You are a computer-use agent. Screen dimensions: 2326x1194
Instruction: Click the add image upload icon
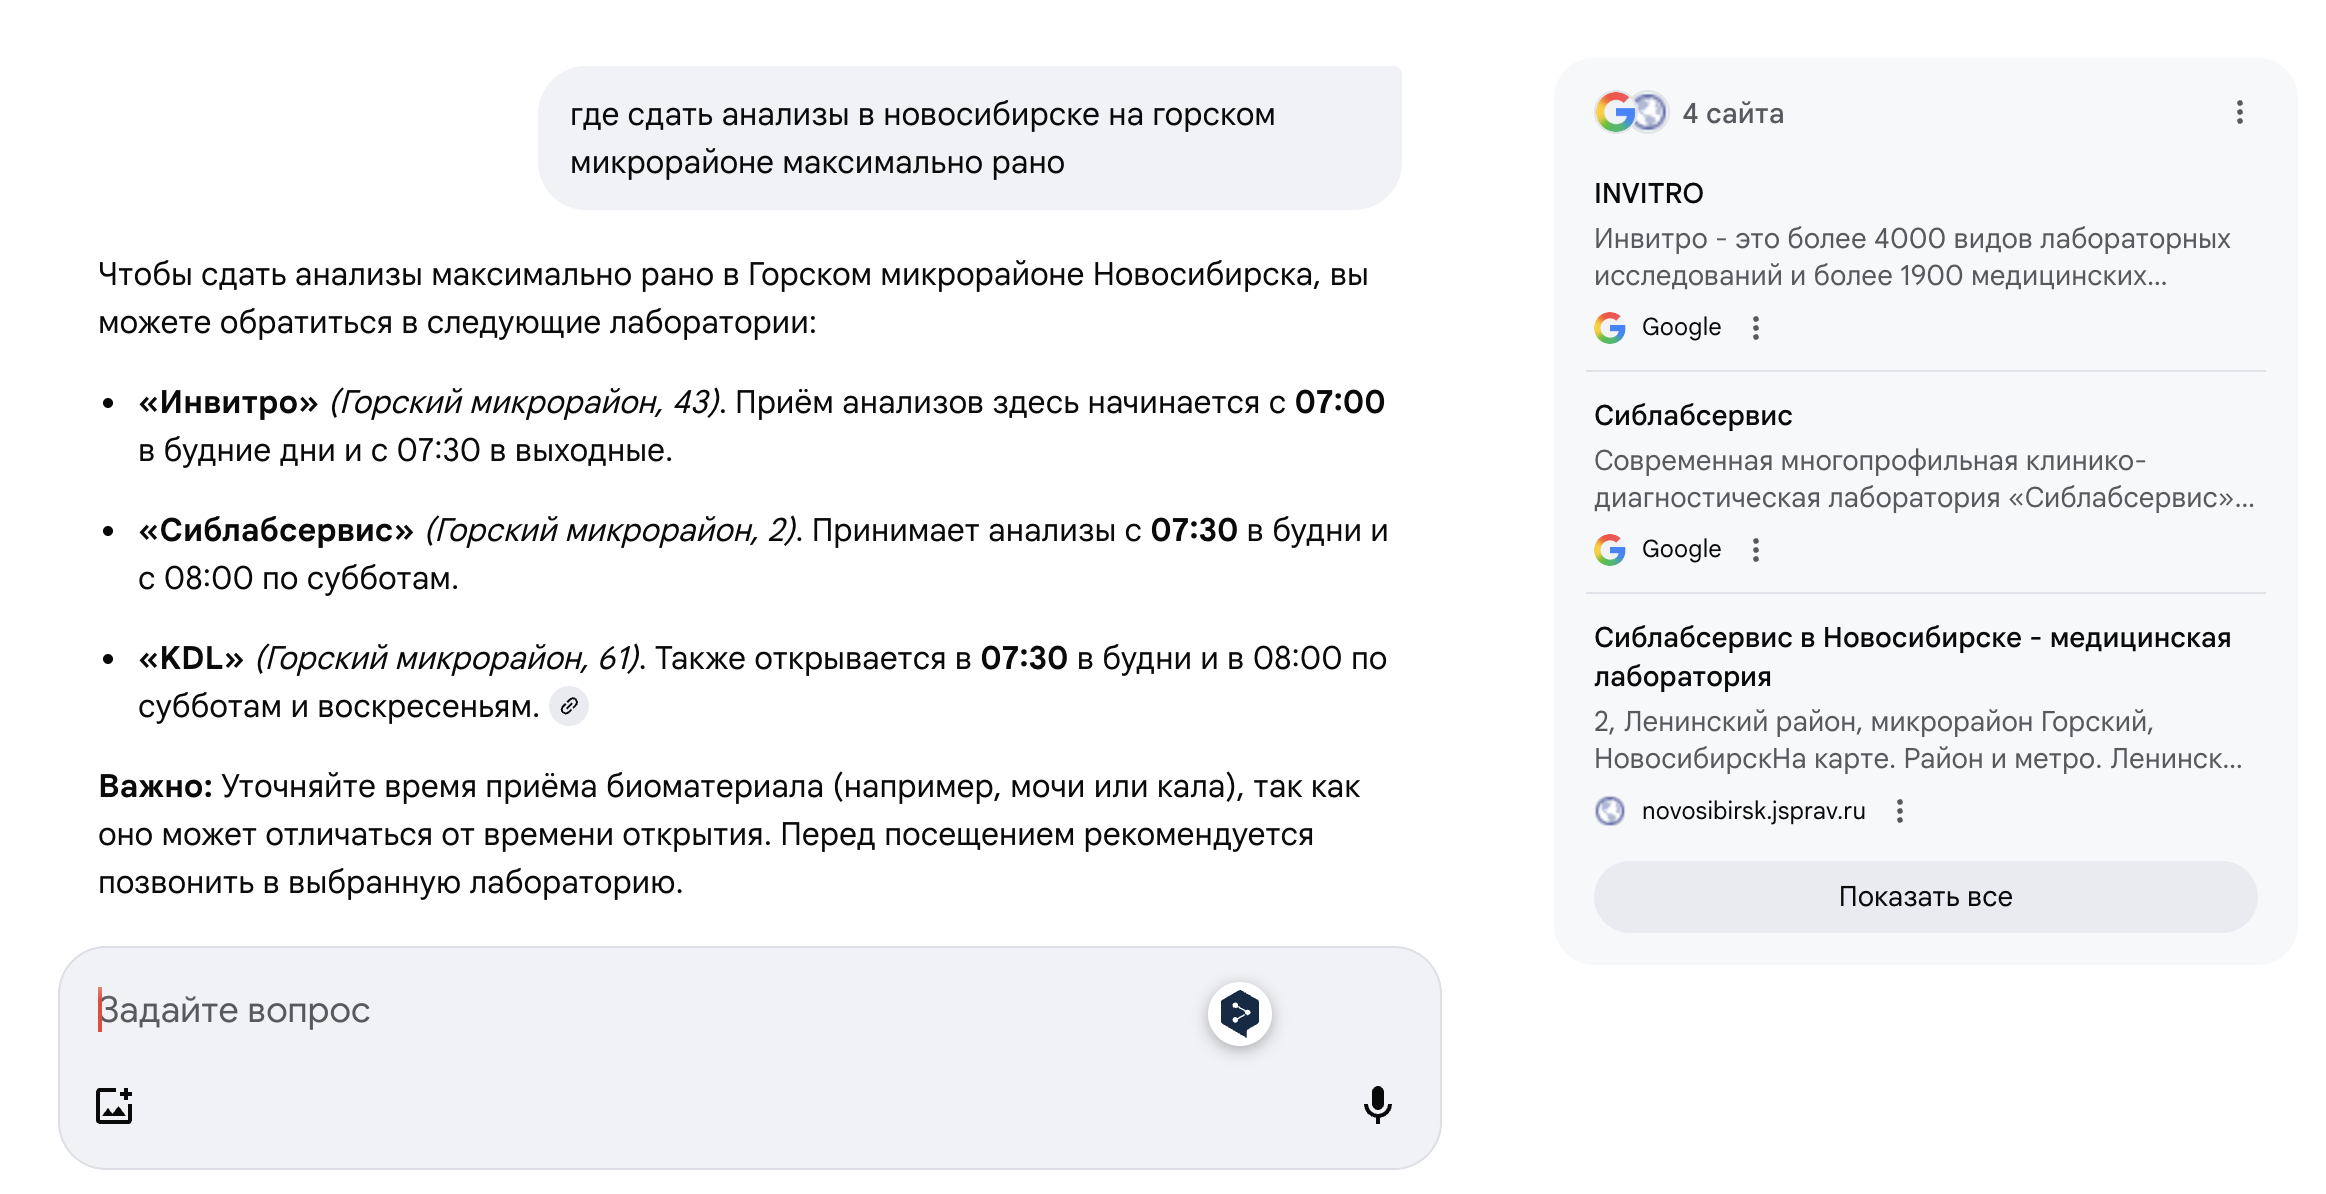pos(114,1106)
